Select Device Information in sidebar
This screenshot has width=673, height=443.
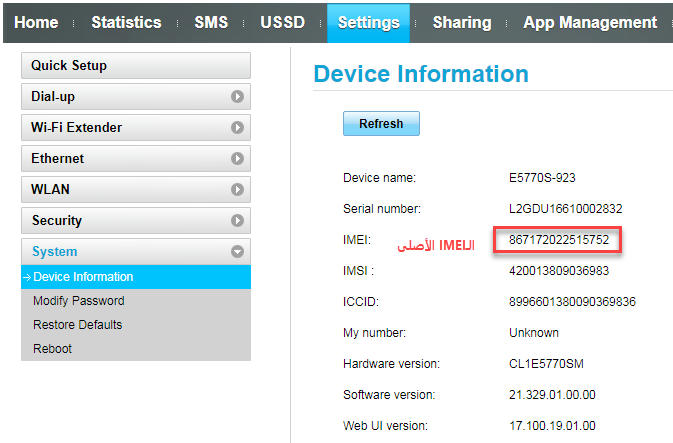136,277
